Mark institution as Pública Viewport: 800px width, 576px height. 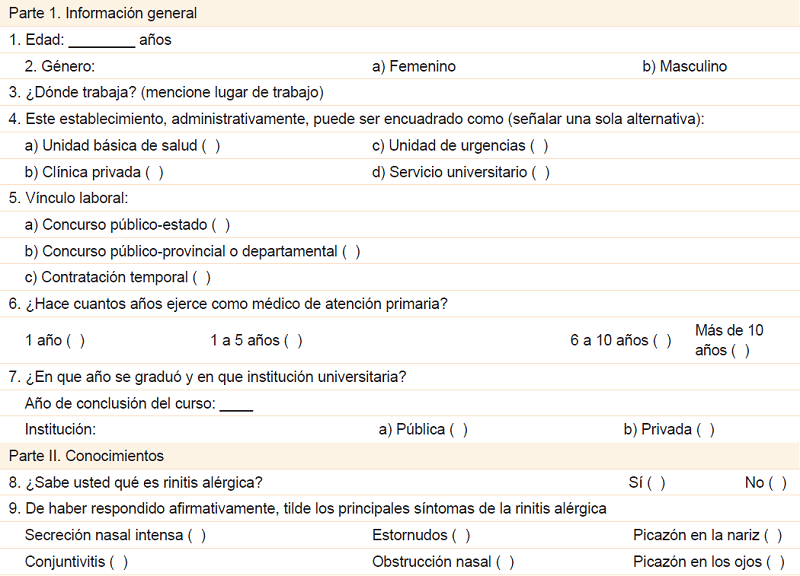coord(458,430)
